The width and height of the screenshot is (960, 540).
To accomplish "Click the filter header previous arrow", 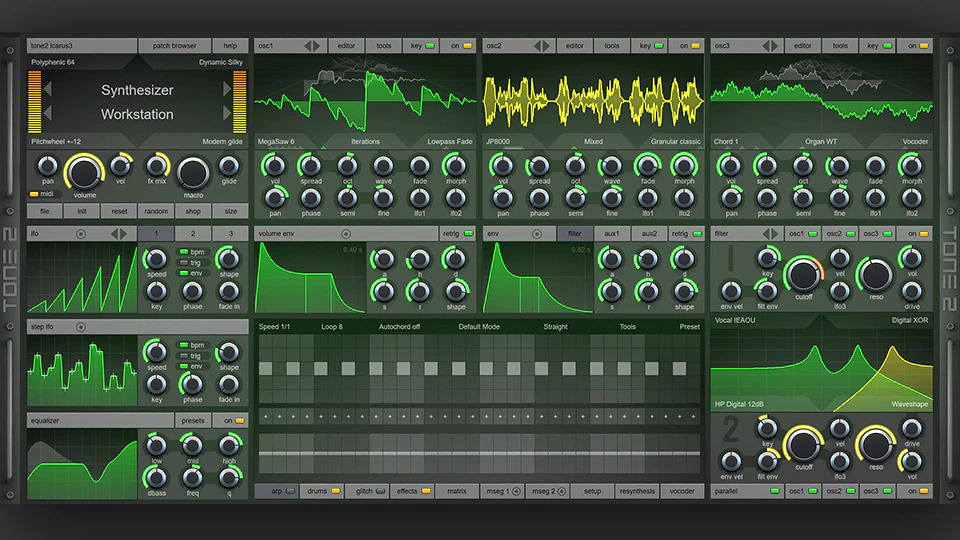I will 766,234.
